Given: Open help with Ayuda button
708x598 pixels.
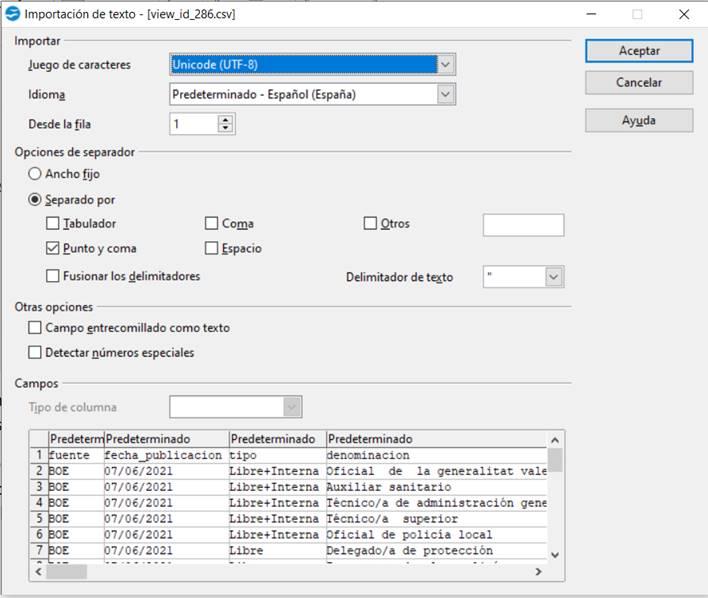Looking at the screenshot, I should pyautogui.click(x=639, y=121).
